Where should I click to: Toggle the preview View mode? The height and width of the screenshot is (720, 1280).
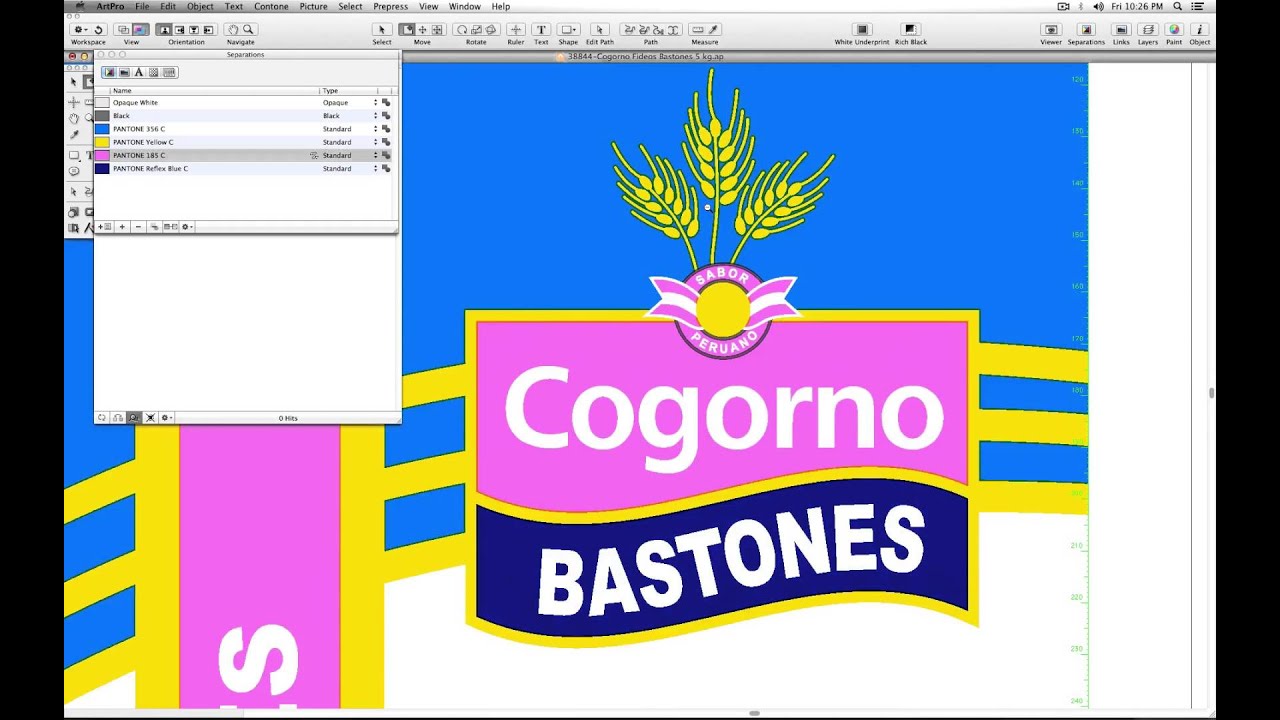point(140,30)
